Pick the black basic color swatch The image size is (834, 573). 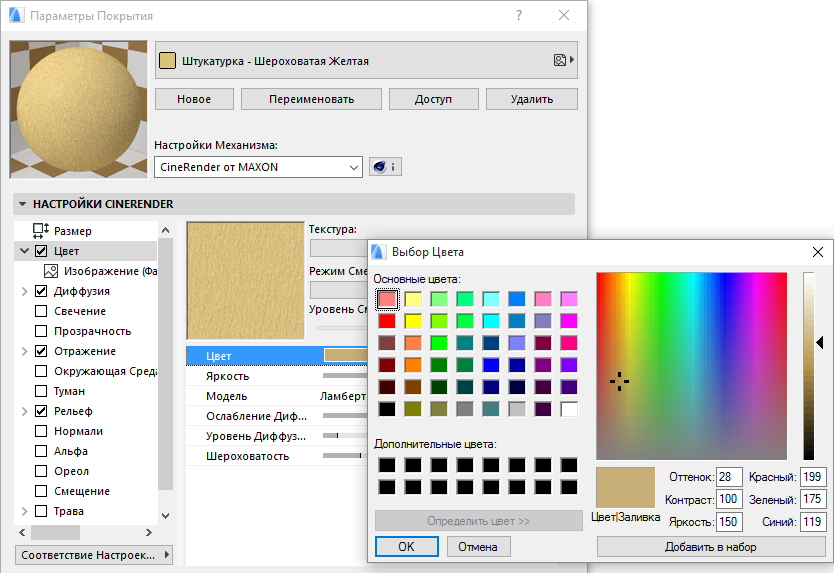(x=387, y=409)
